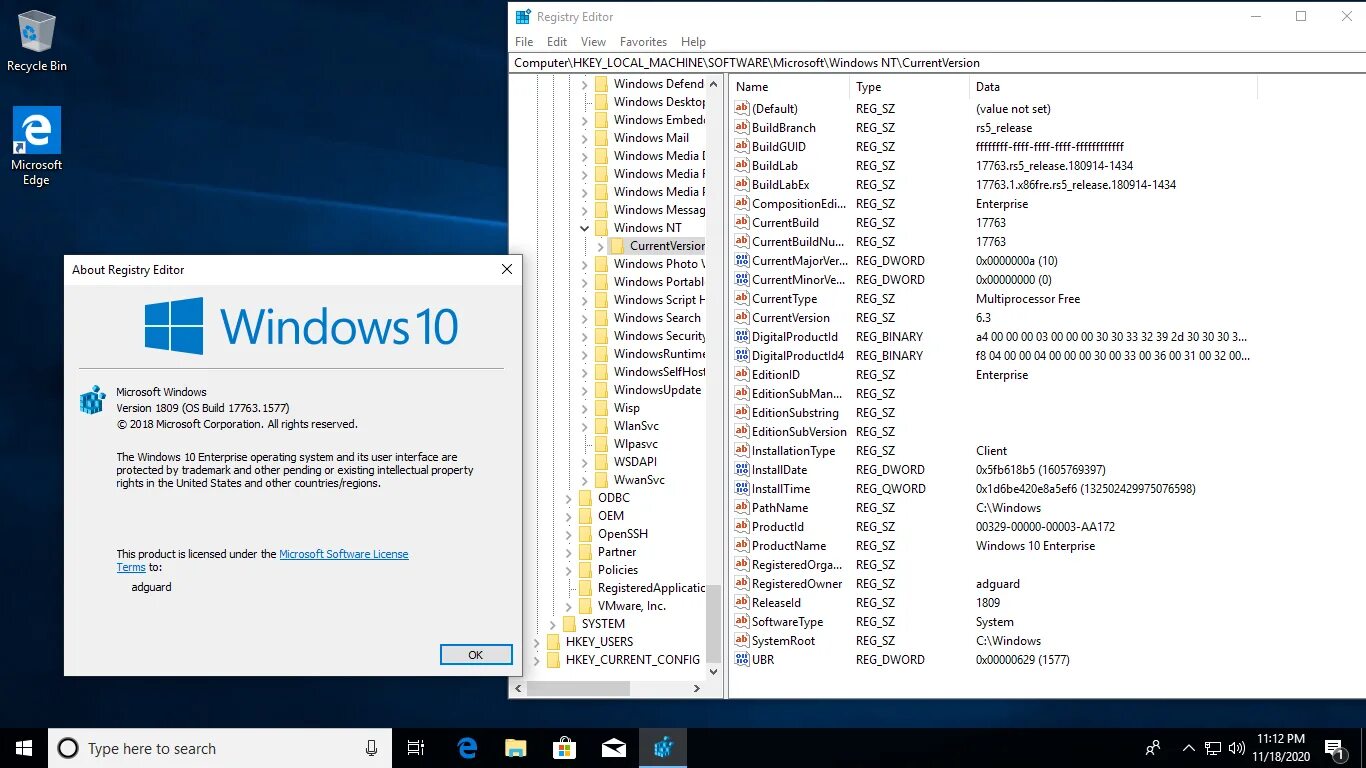Click the Data column header
The image size is (1366, 768).
tap(1113, 87)
